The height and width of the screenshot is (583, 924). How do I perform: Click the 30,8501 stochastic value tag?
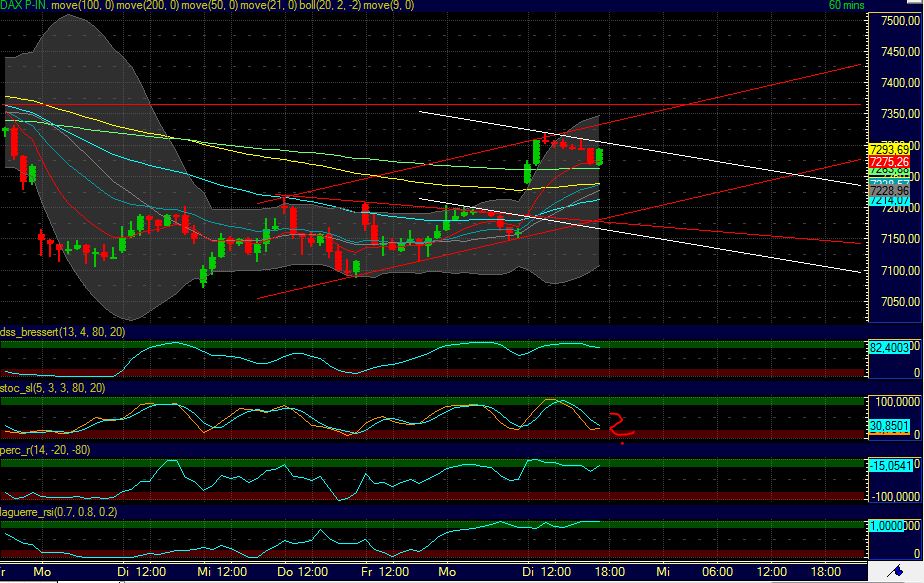point(889,426)
